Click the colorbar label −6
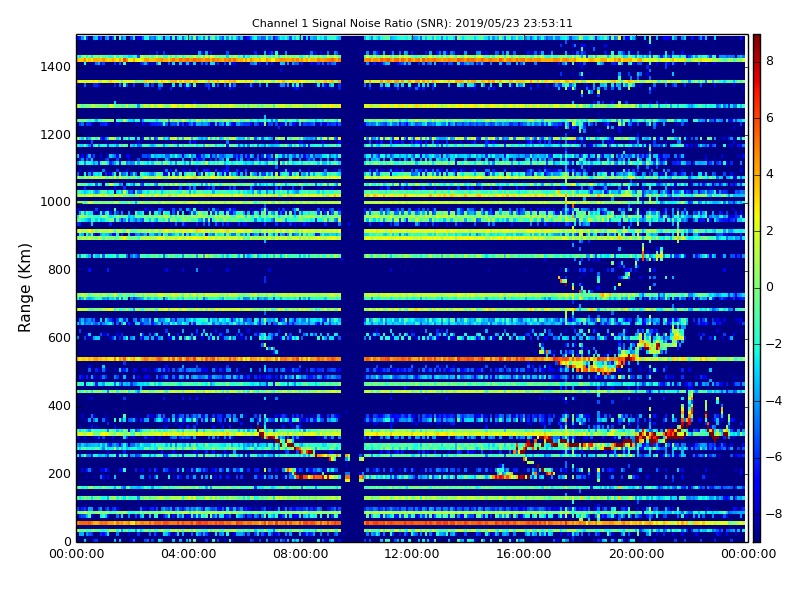The image size is (800, 600). pos(773,457)
